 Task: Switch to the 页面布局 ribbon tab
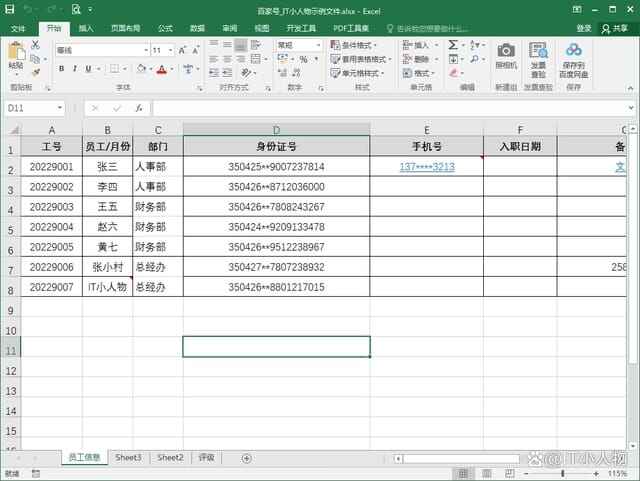click(125, 28)
